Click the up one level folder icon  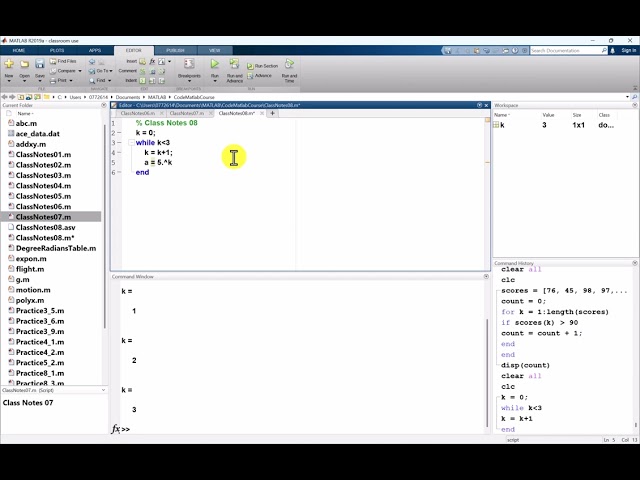(21, 97)
